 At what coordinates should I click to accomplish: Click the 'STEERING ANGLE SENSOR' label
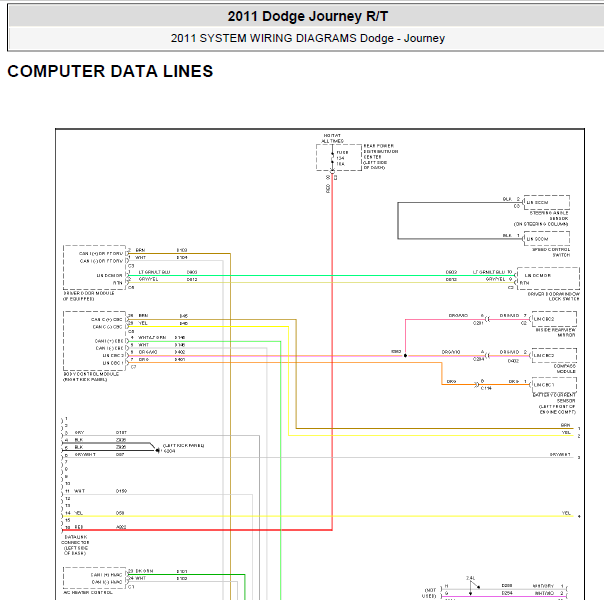click(549, 216)
